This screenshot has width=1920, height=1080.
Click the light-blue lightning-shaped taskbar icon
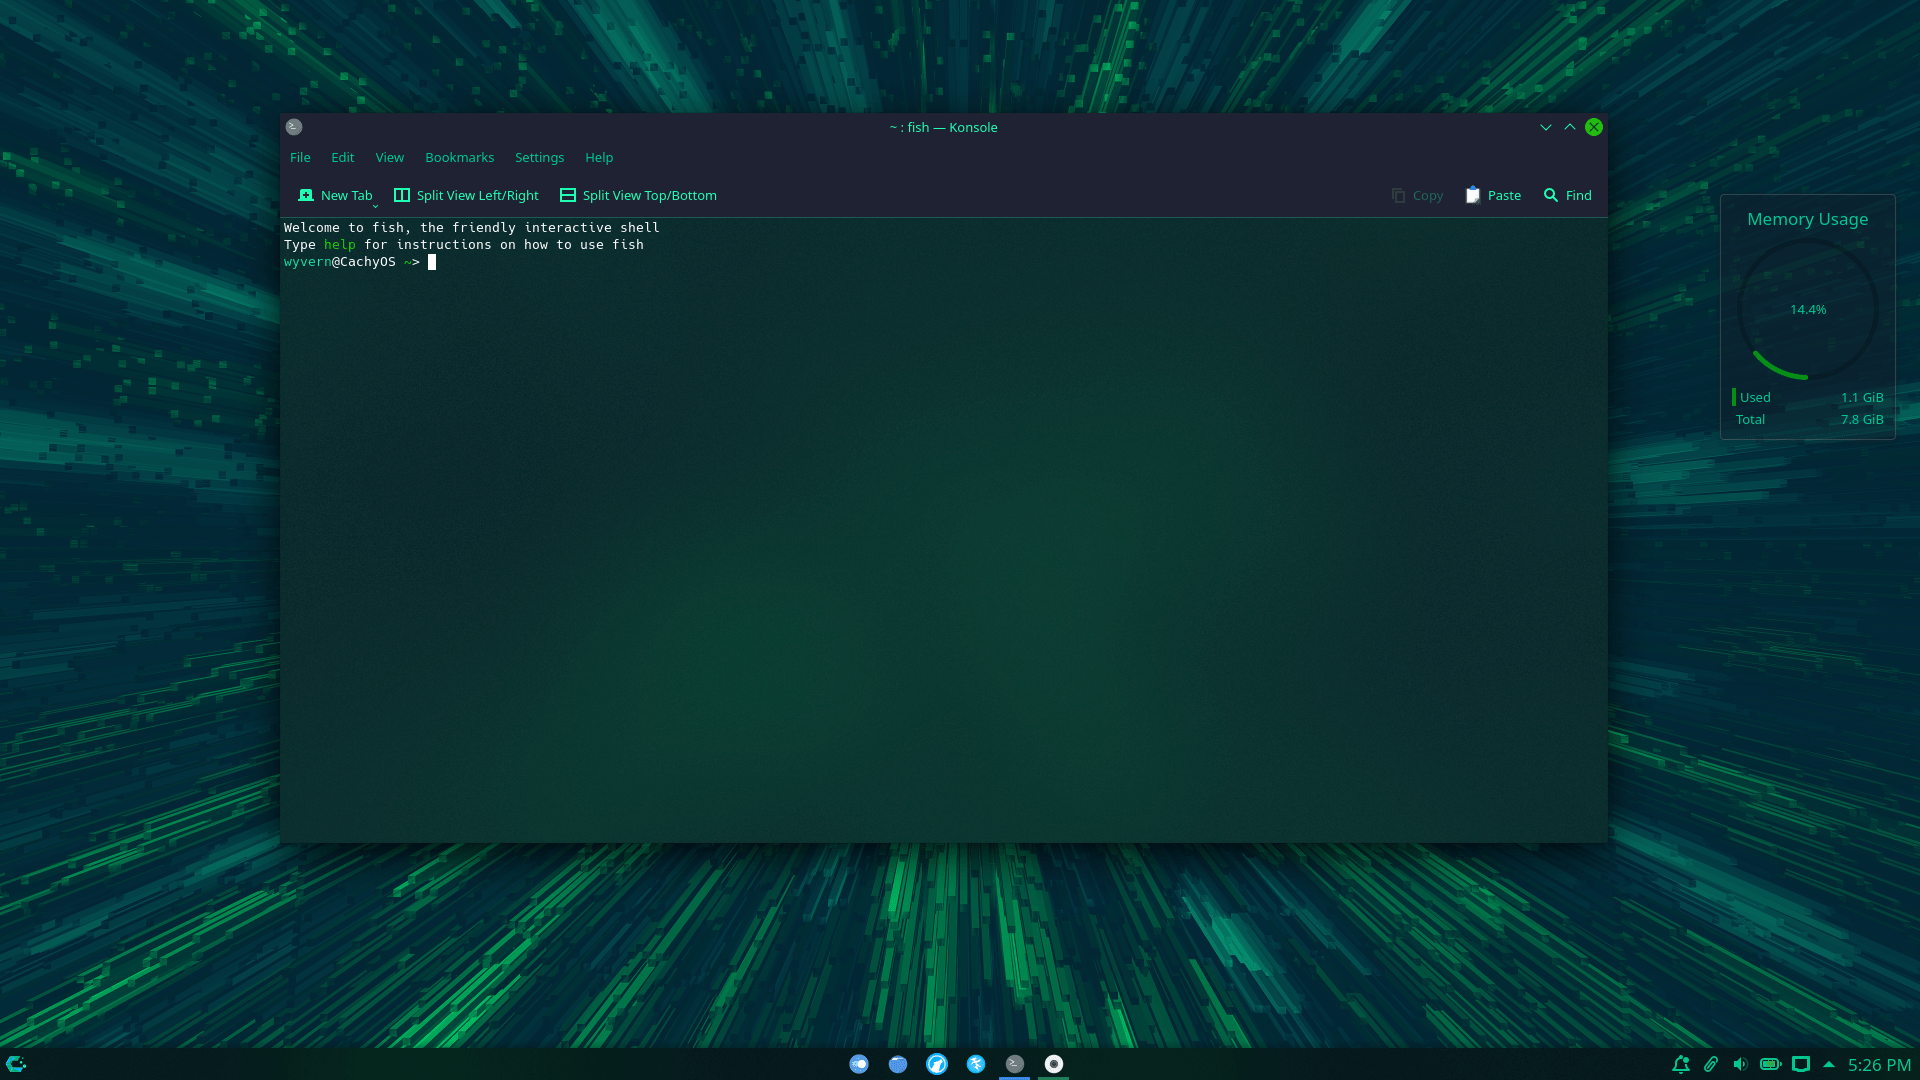(976, 1064)
